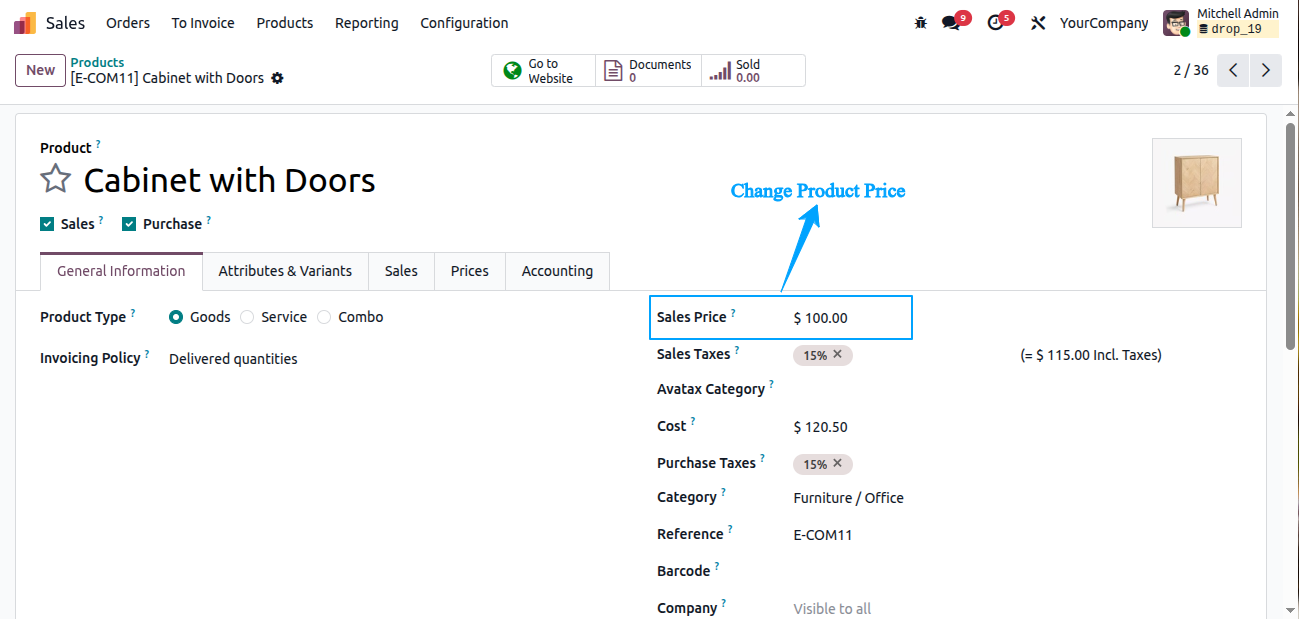Show help tooltip for Category

[x=723, y=492]
